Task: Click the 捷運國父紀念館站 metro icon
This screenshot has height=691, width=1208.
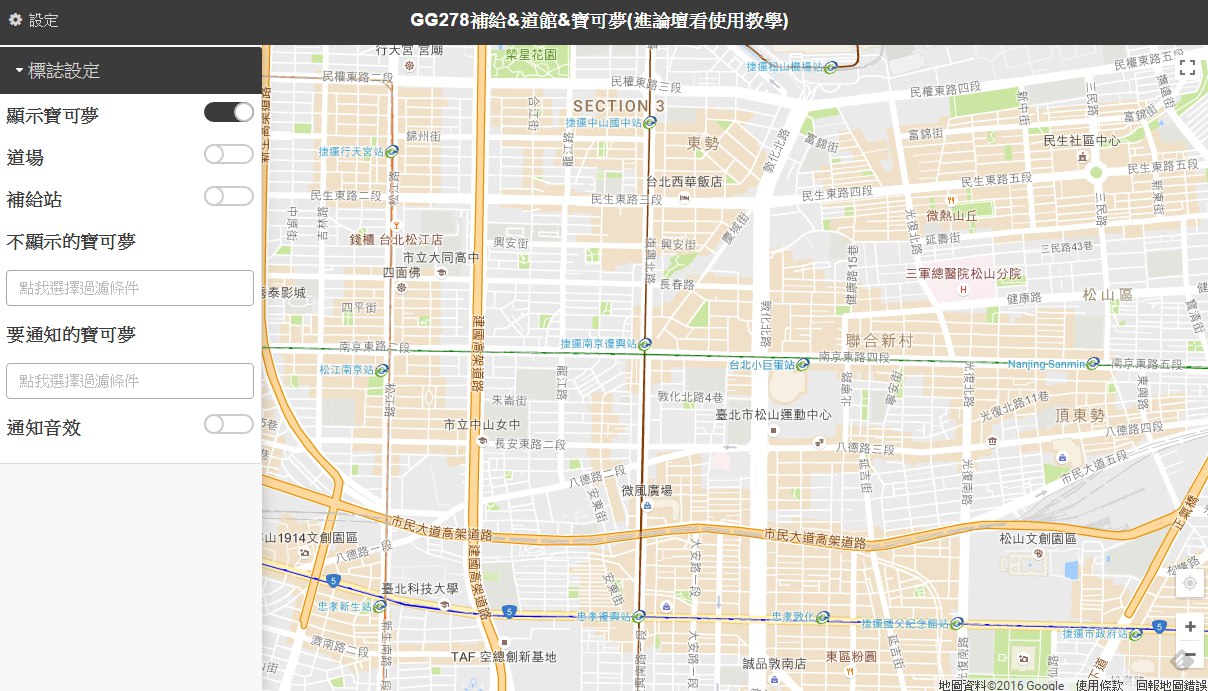Action: pyautogui.click(x=957, y=623)
